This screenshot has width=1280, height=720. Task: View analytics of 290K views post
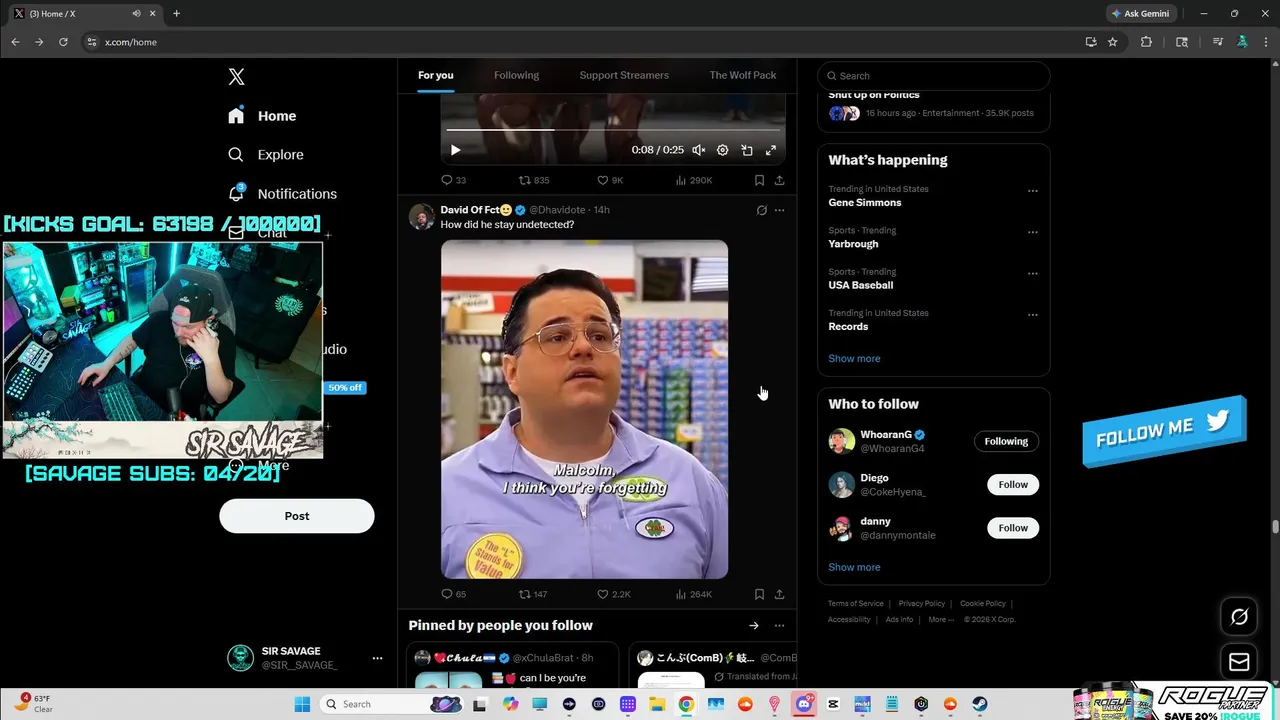coord(694,180)
